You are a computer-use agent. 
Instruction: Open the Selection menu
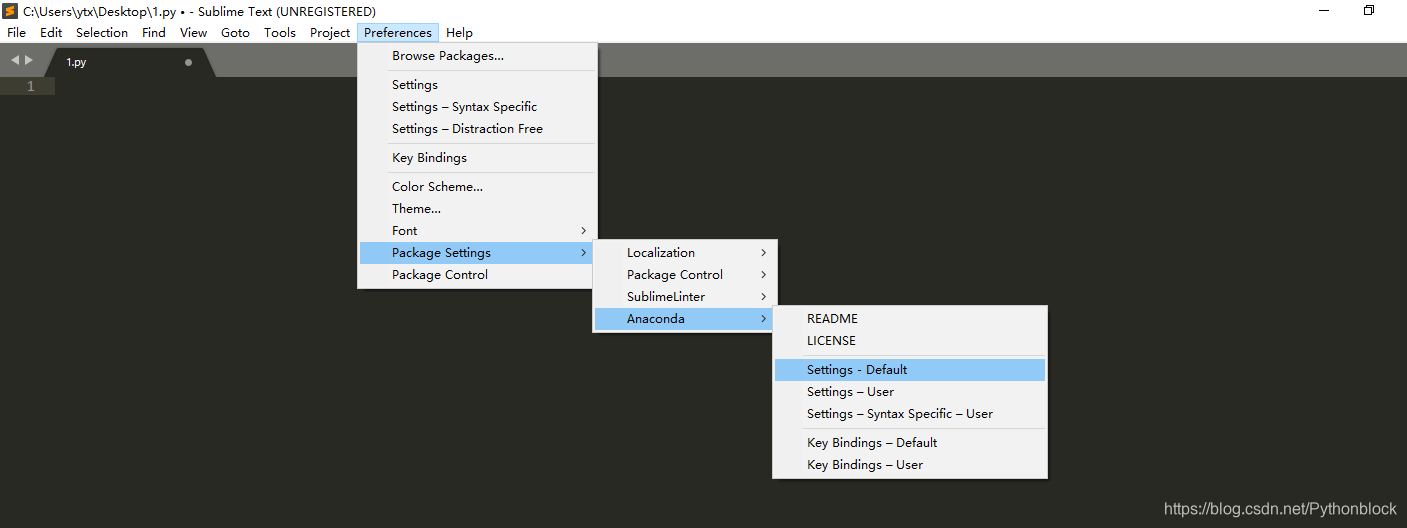(102, 33)
